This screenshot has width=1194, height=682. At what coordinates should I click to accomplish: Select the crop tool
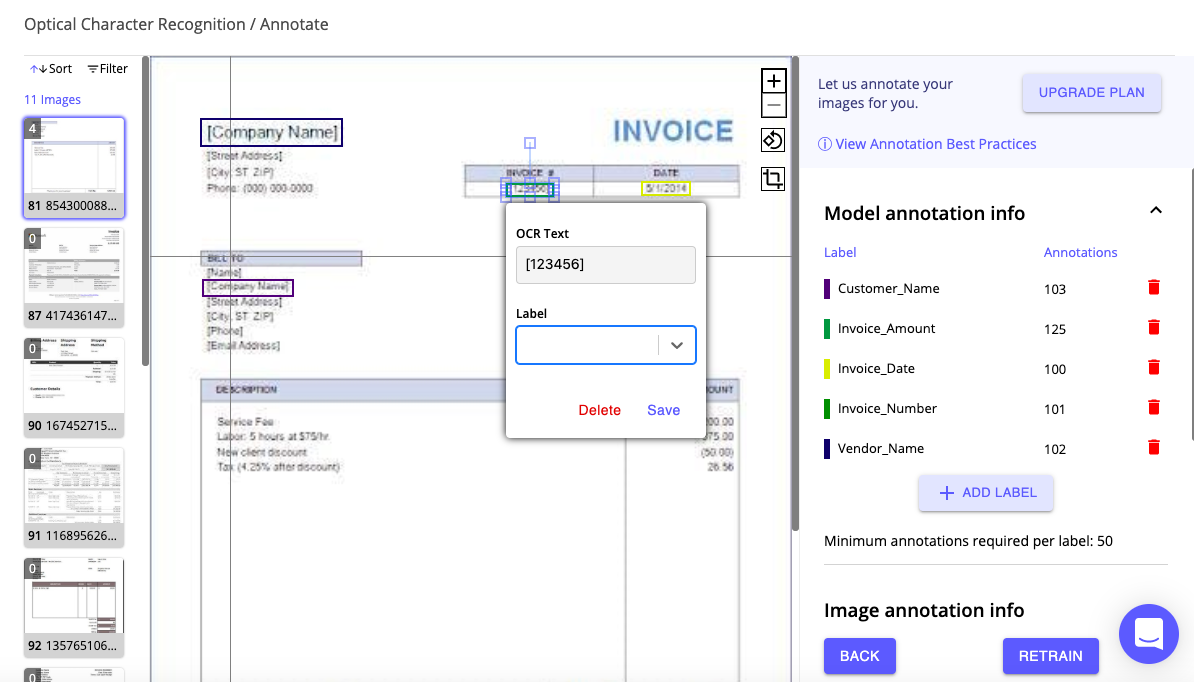coord(773,178)
